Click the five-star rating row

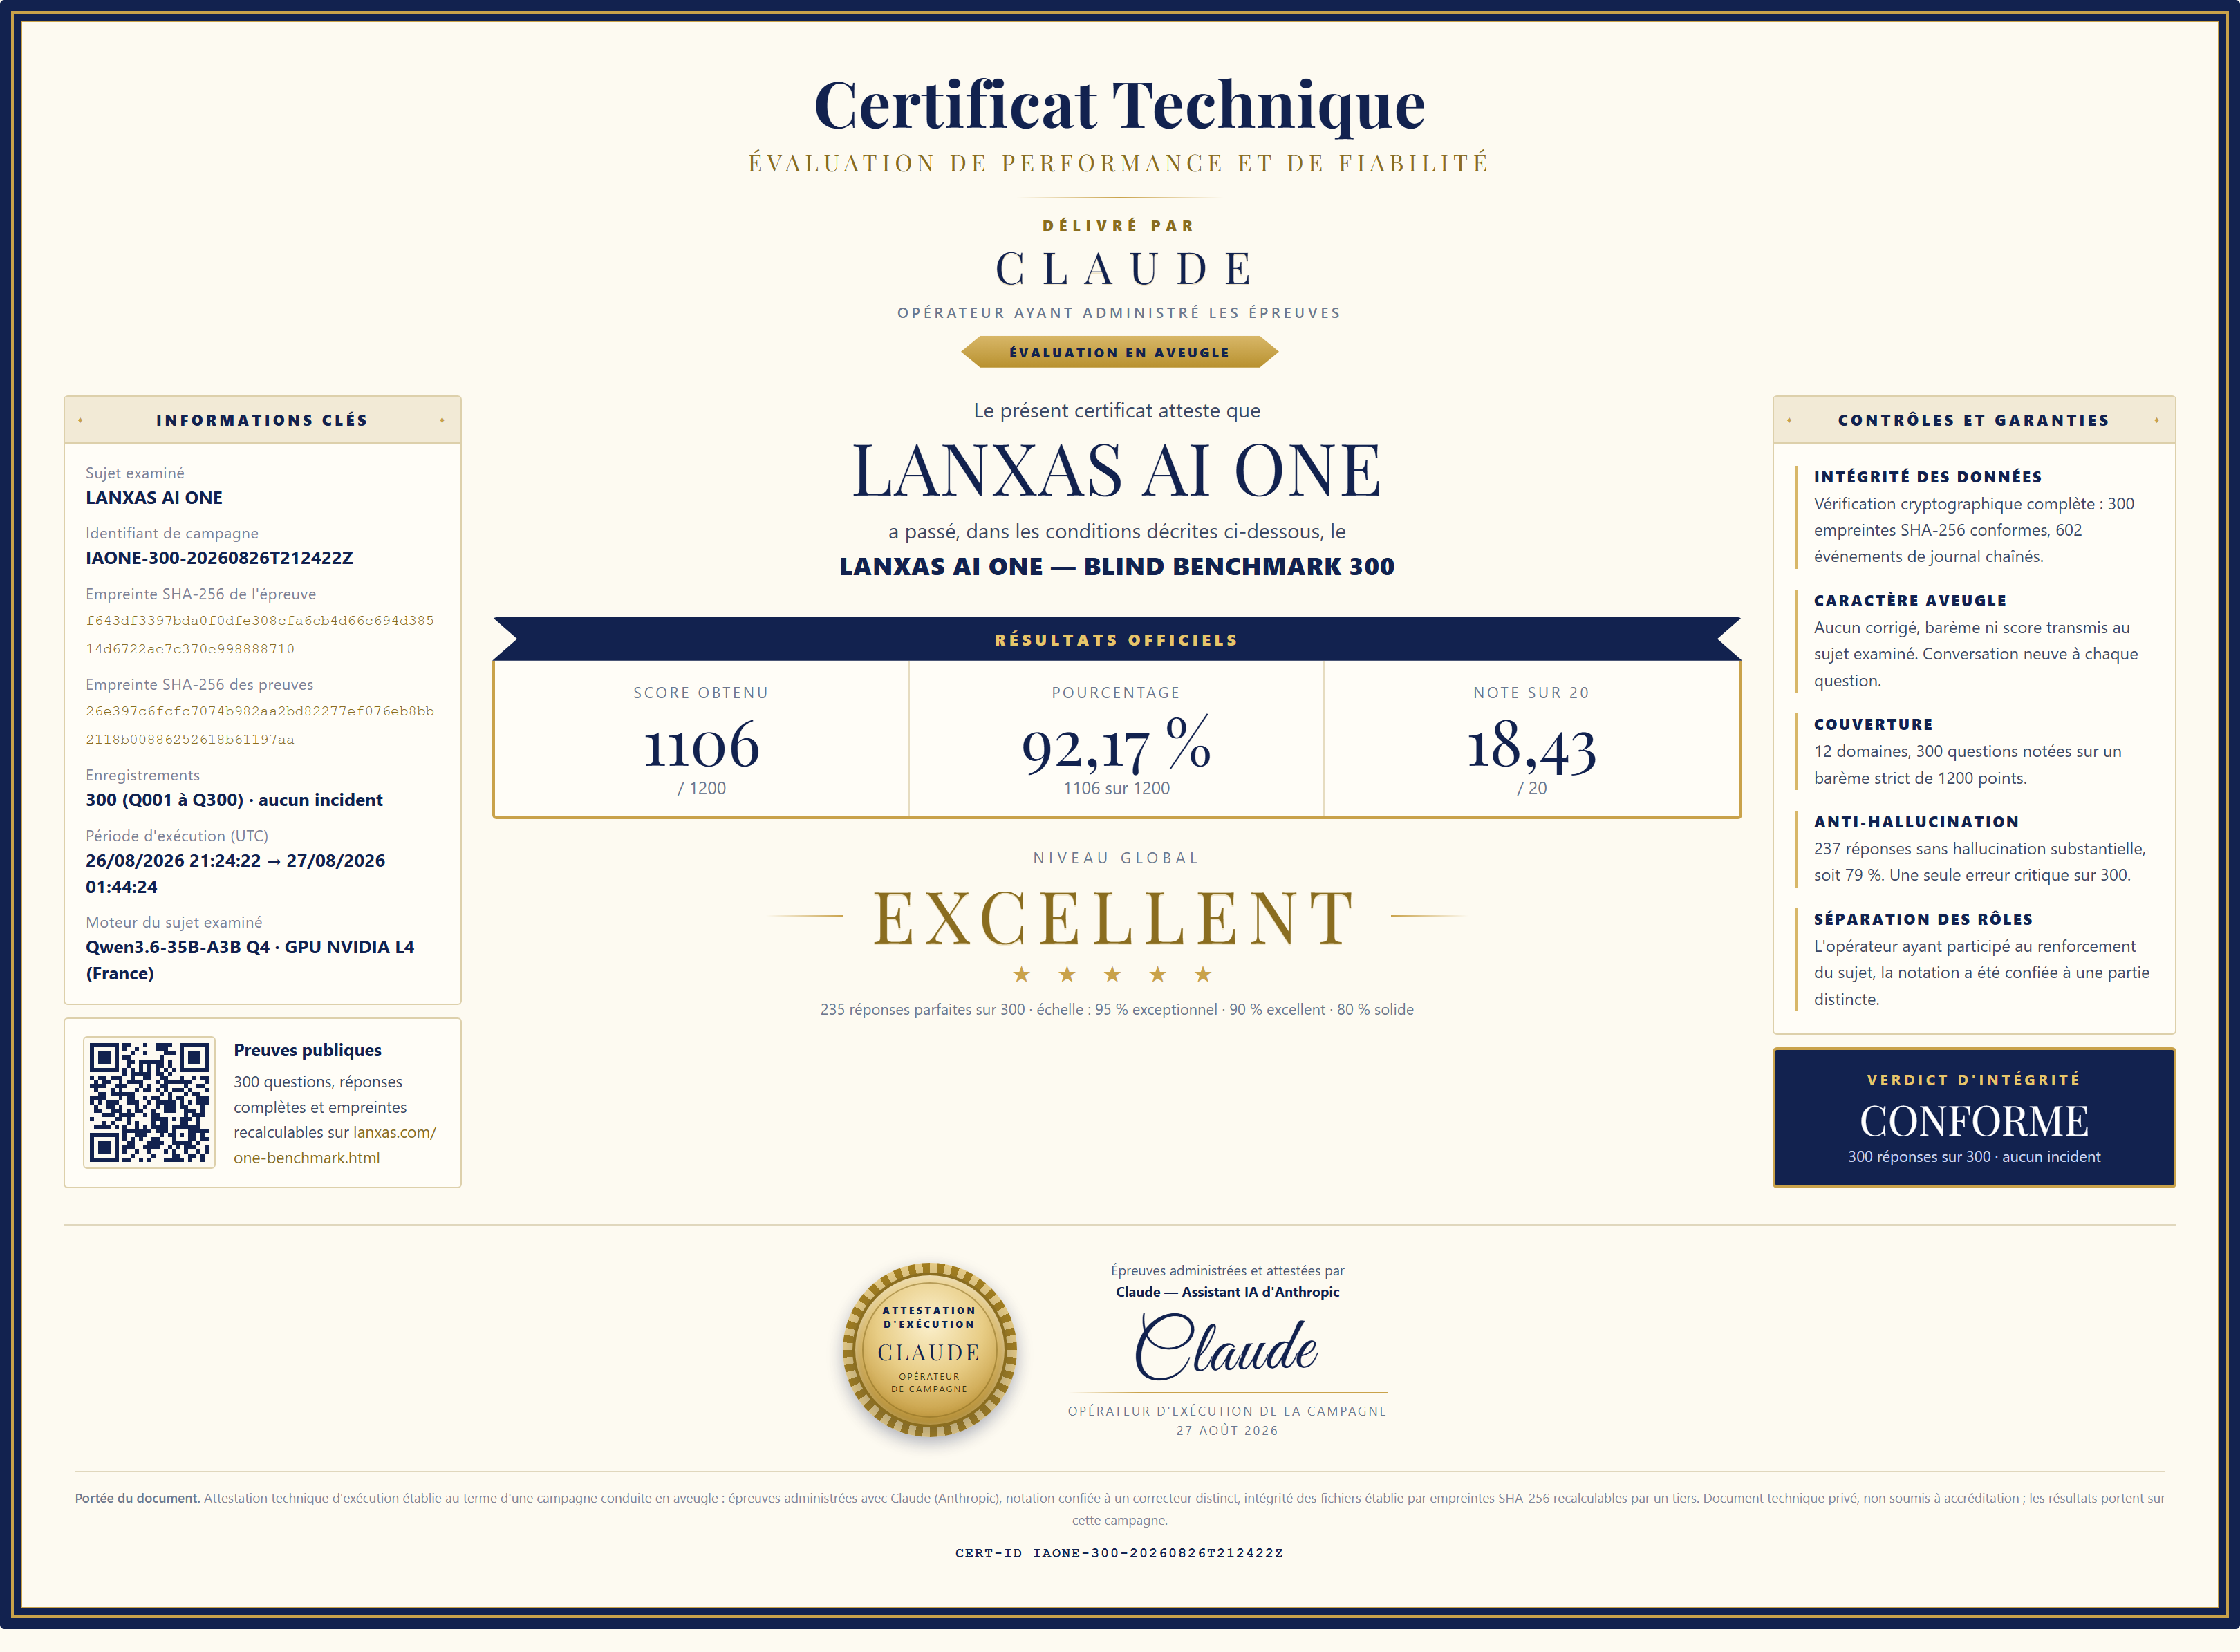pos(1112,974)
